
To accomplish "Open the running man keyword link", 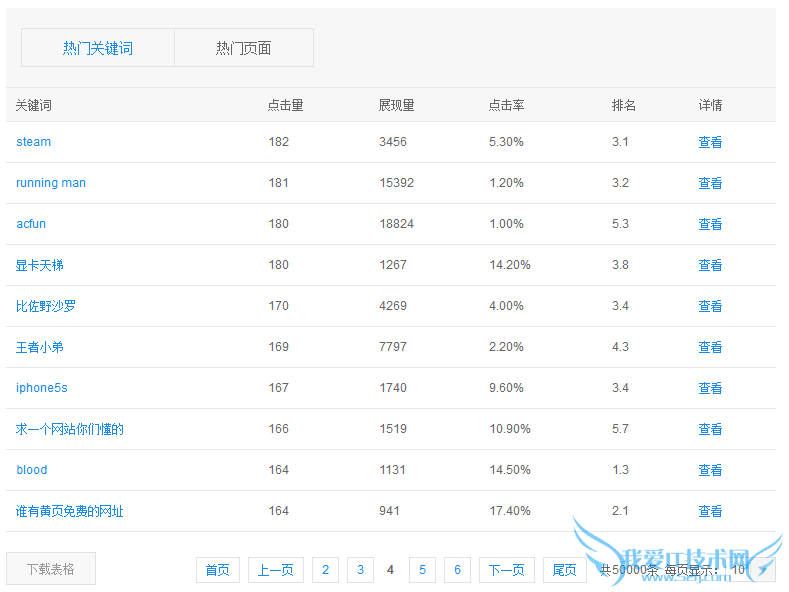I will pos(51,183).
